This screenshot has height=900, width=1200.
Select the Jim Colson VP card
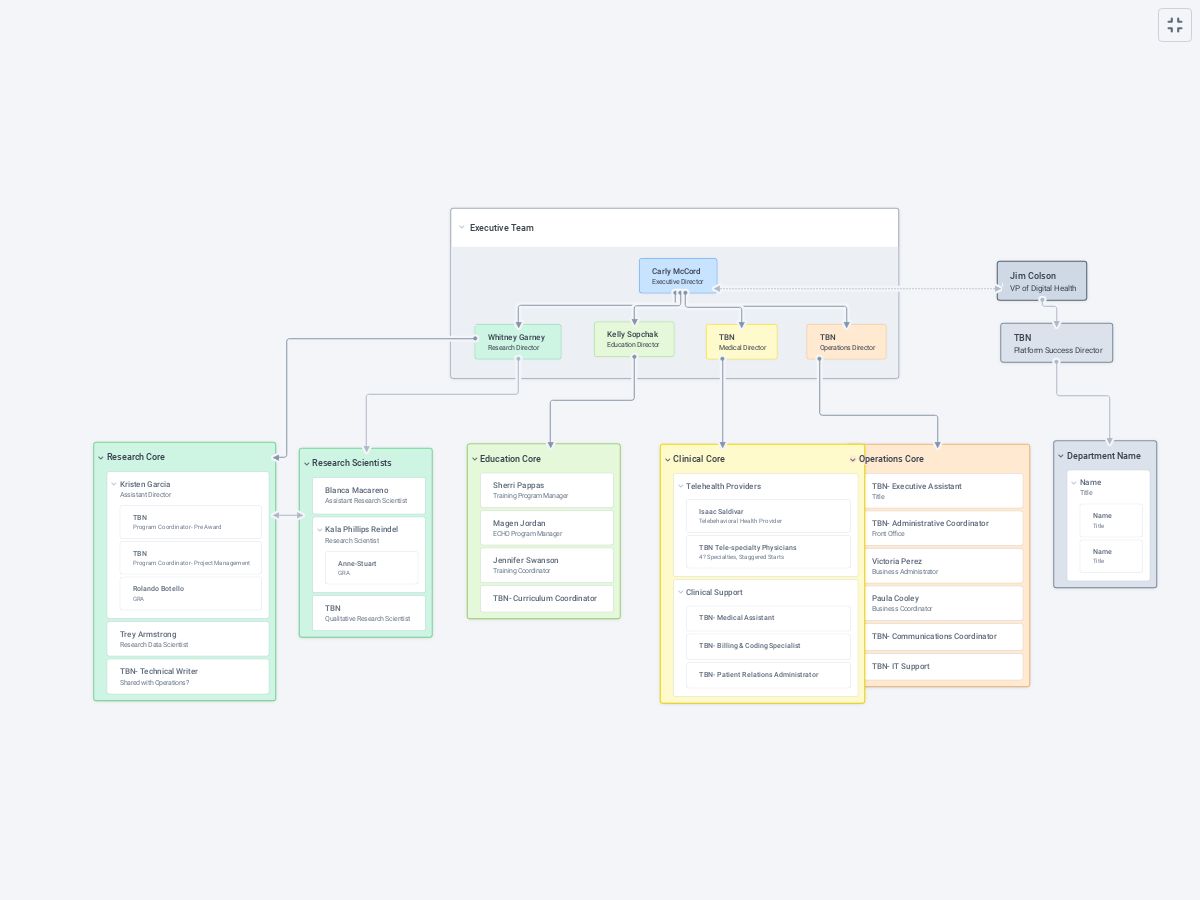(1041, 281)
